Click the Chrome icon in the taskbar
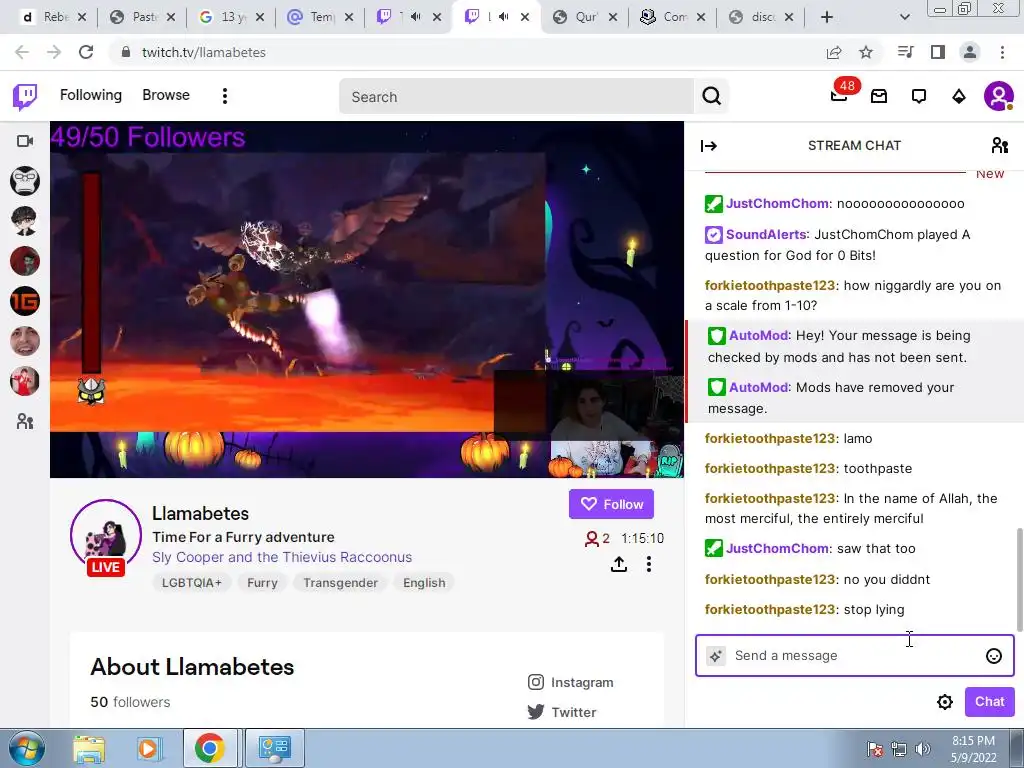 [209, 748]
